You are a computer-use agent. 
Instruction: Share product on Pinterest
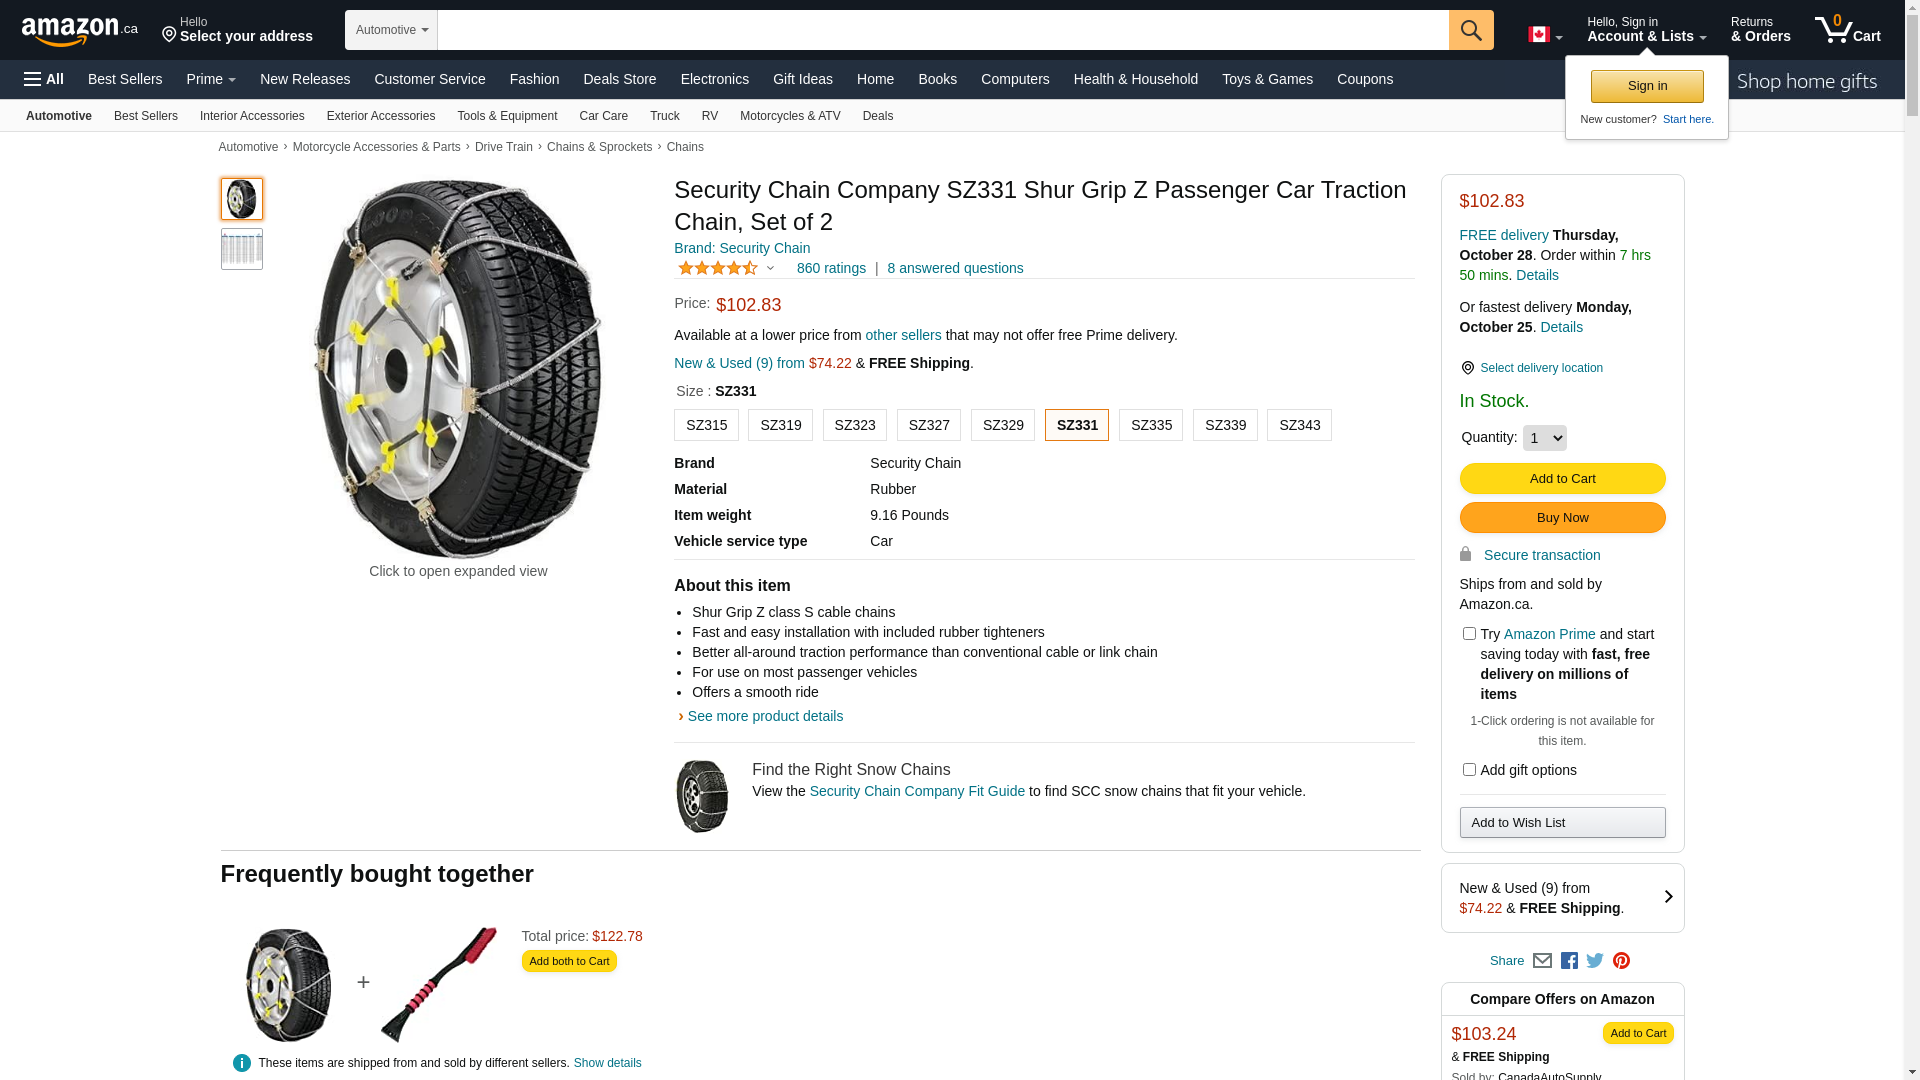[1621, 961]
